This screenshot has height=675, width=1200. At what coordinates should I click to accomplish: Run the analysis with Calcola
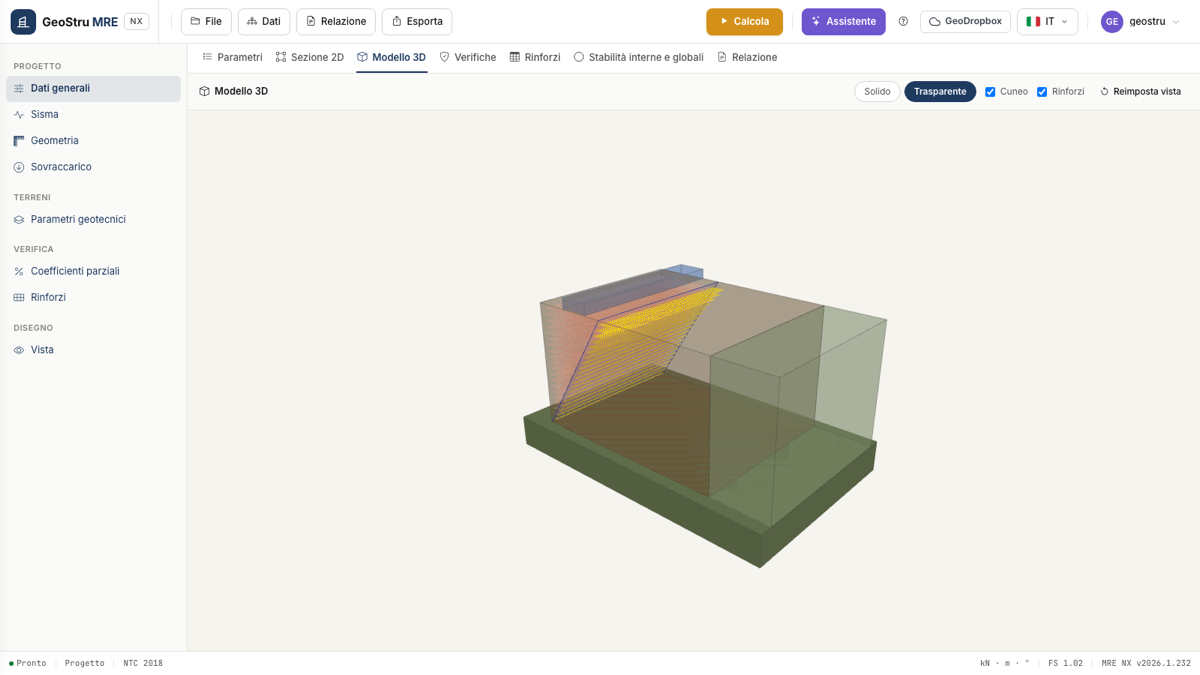tap(744, 21)
